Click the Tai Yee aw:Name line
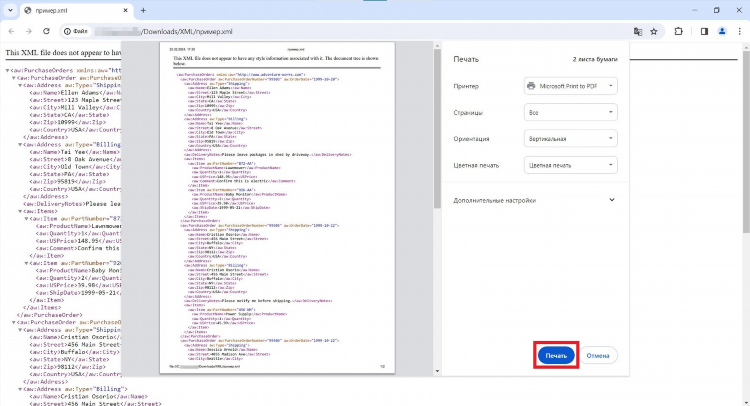 (x=75, y=152)
